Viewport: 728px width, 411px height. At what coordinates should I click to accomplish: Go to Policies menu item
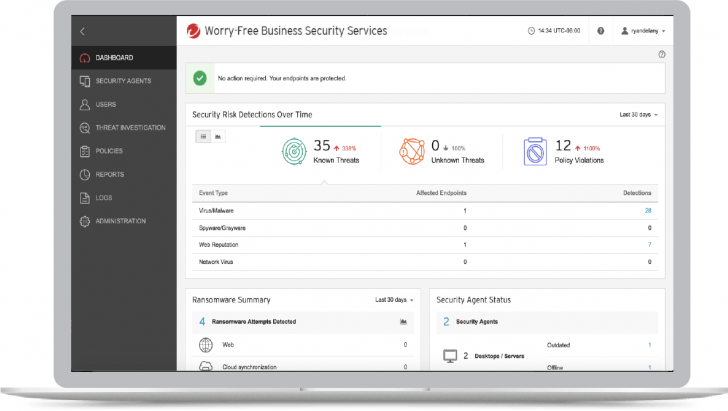click(x=124, y=151)
